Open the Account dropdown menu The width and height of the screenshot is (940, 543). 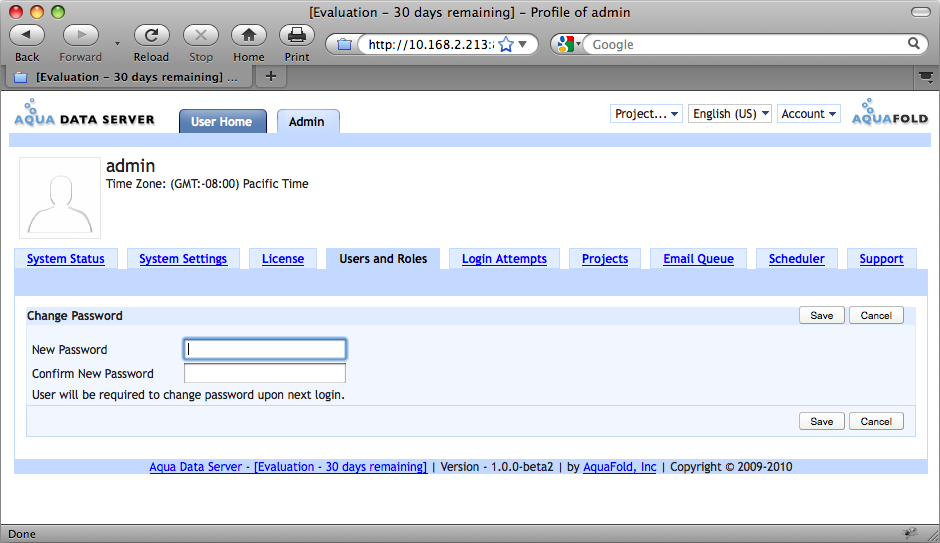tap(808, 114)
